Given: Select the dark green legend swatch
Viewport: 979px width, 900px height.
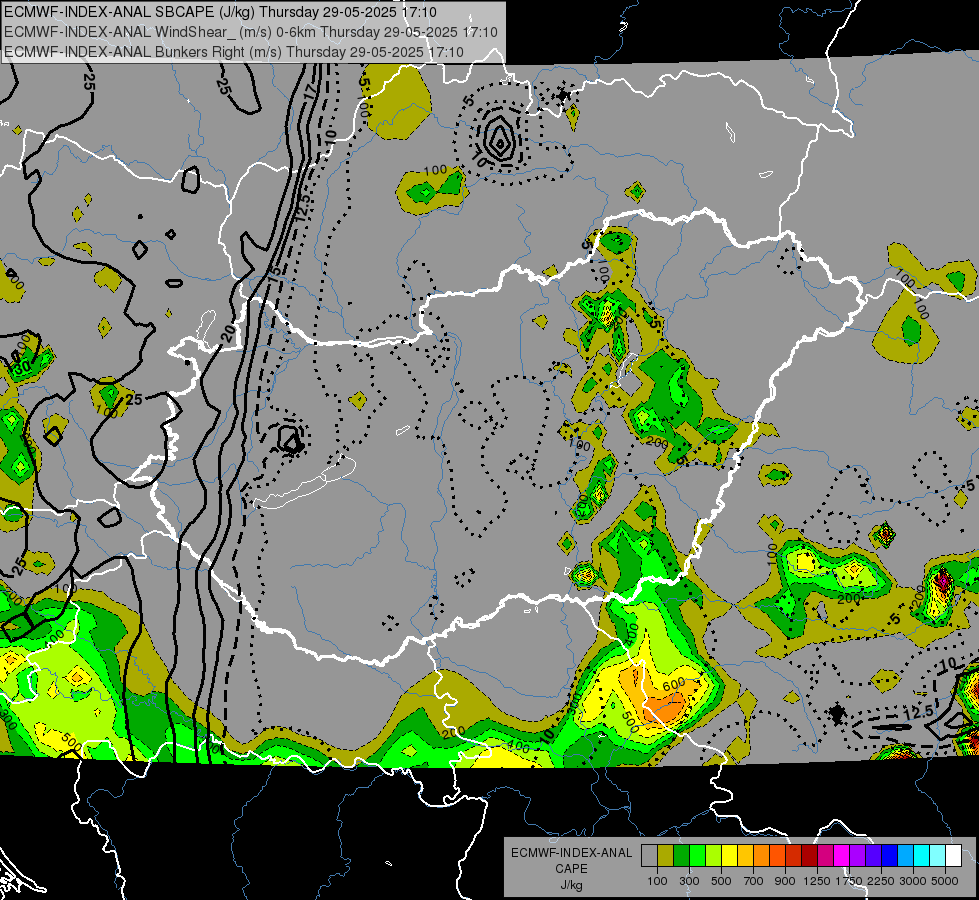Looking at the screenshot, I should [681, 855].
